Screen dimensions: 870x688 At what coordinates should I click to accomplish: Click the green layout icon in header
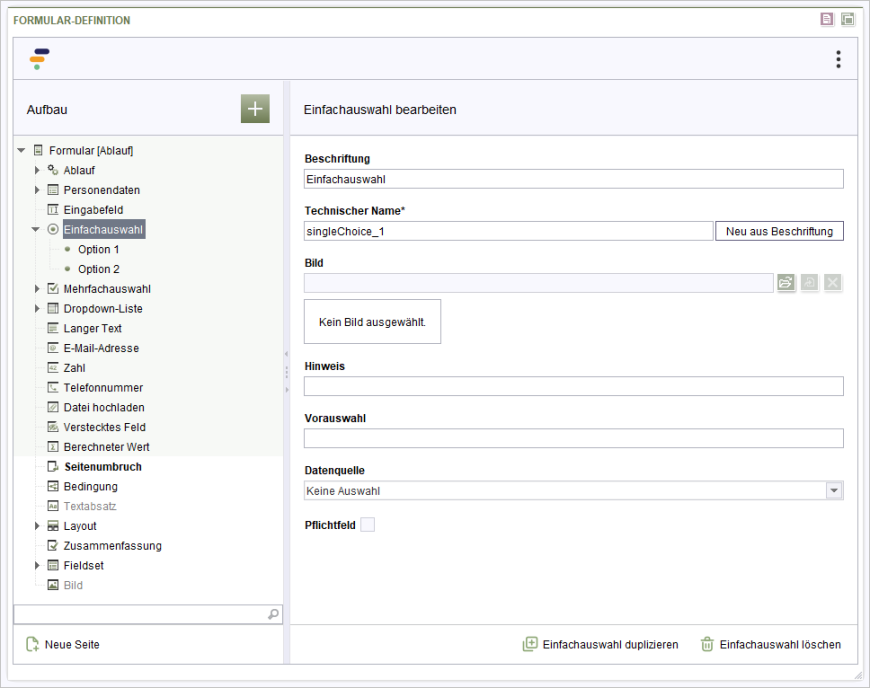coord(848,19)
